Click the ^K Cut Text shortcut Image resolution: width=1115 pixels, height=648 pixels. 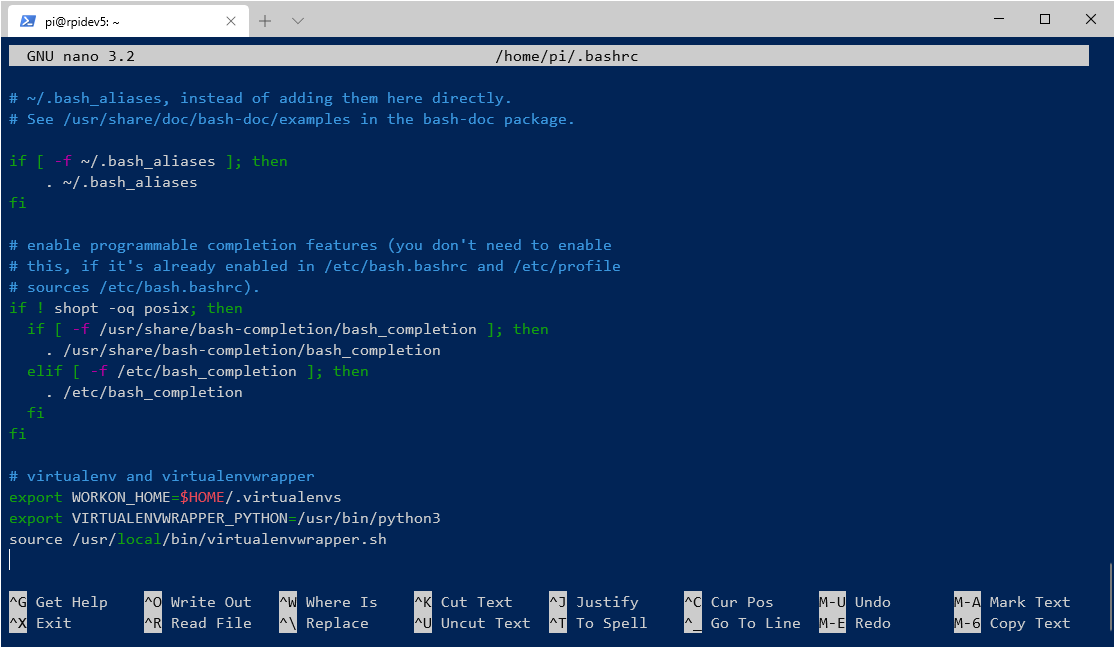click(x=463, y=602)
